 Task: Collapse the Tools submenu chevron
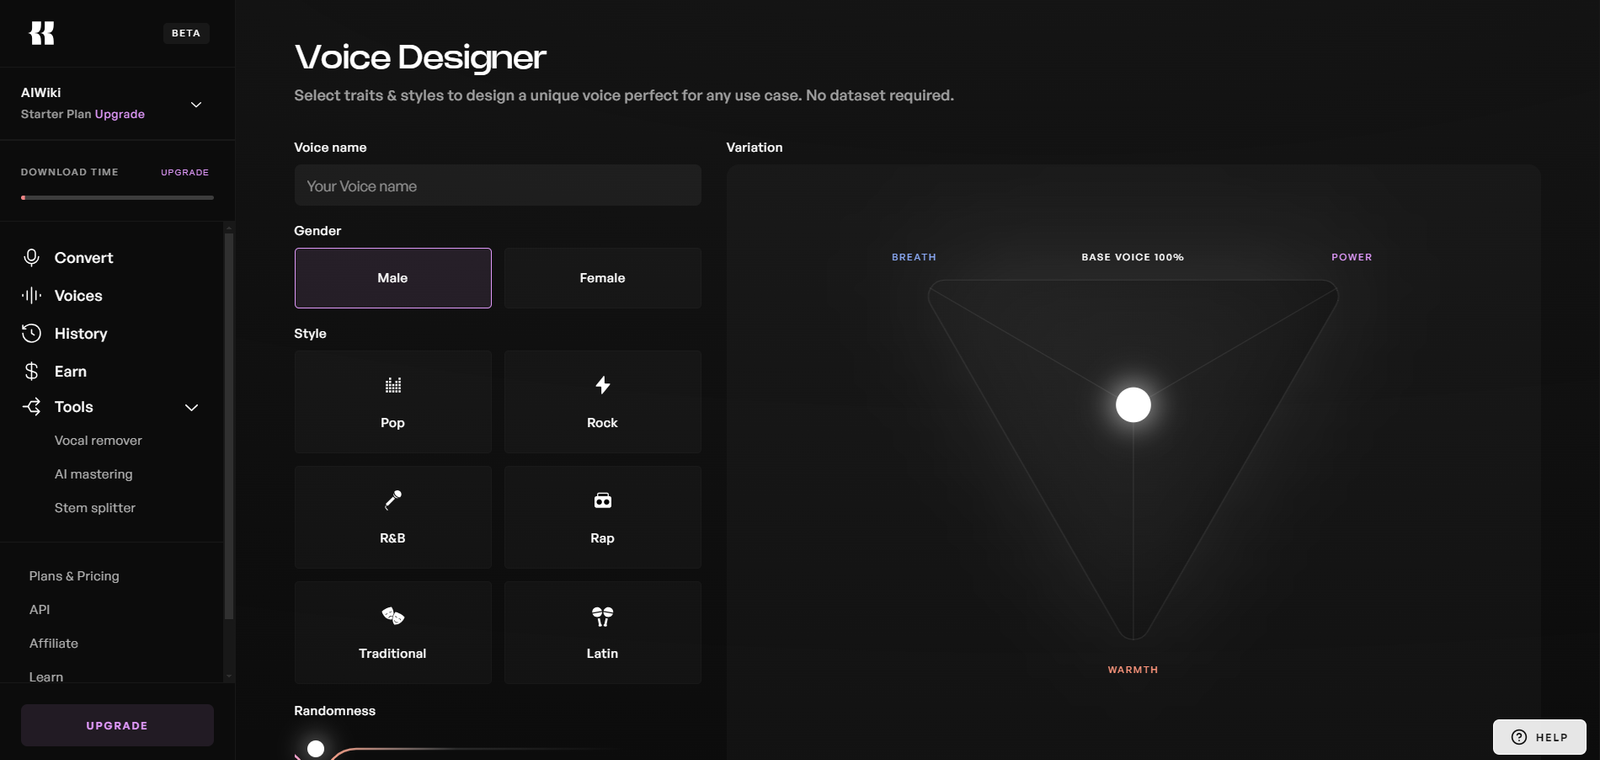[x=192, y=408]
